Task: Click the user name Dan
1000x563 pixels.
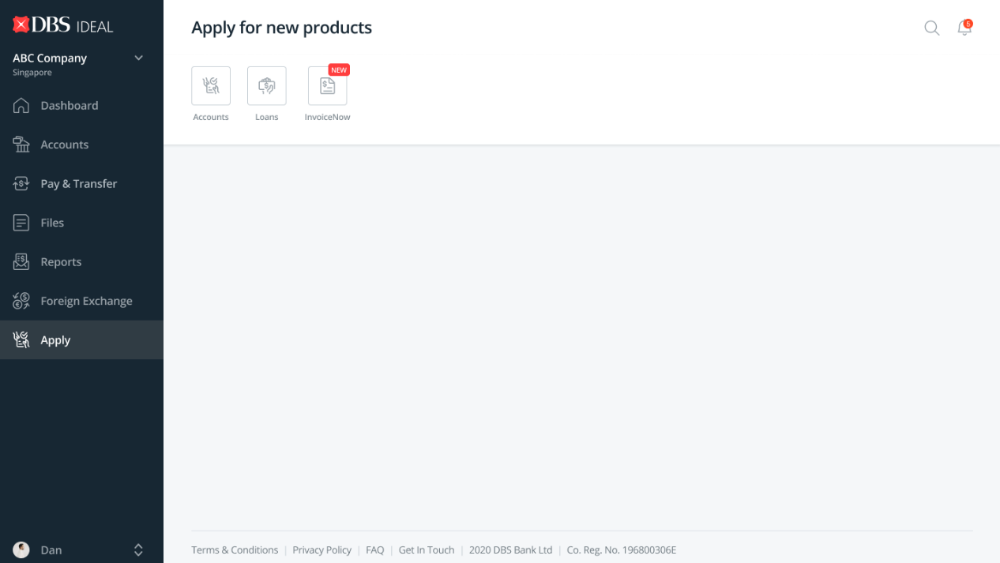Action: (51, 550)
